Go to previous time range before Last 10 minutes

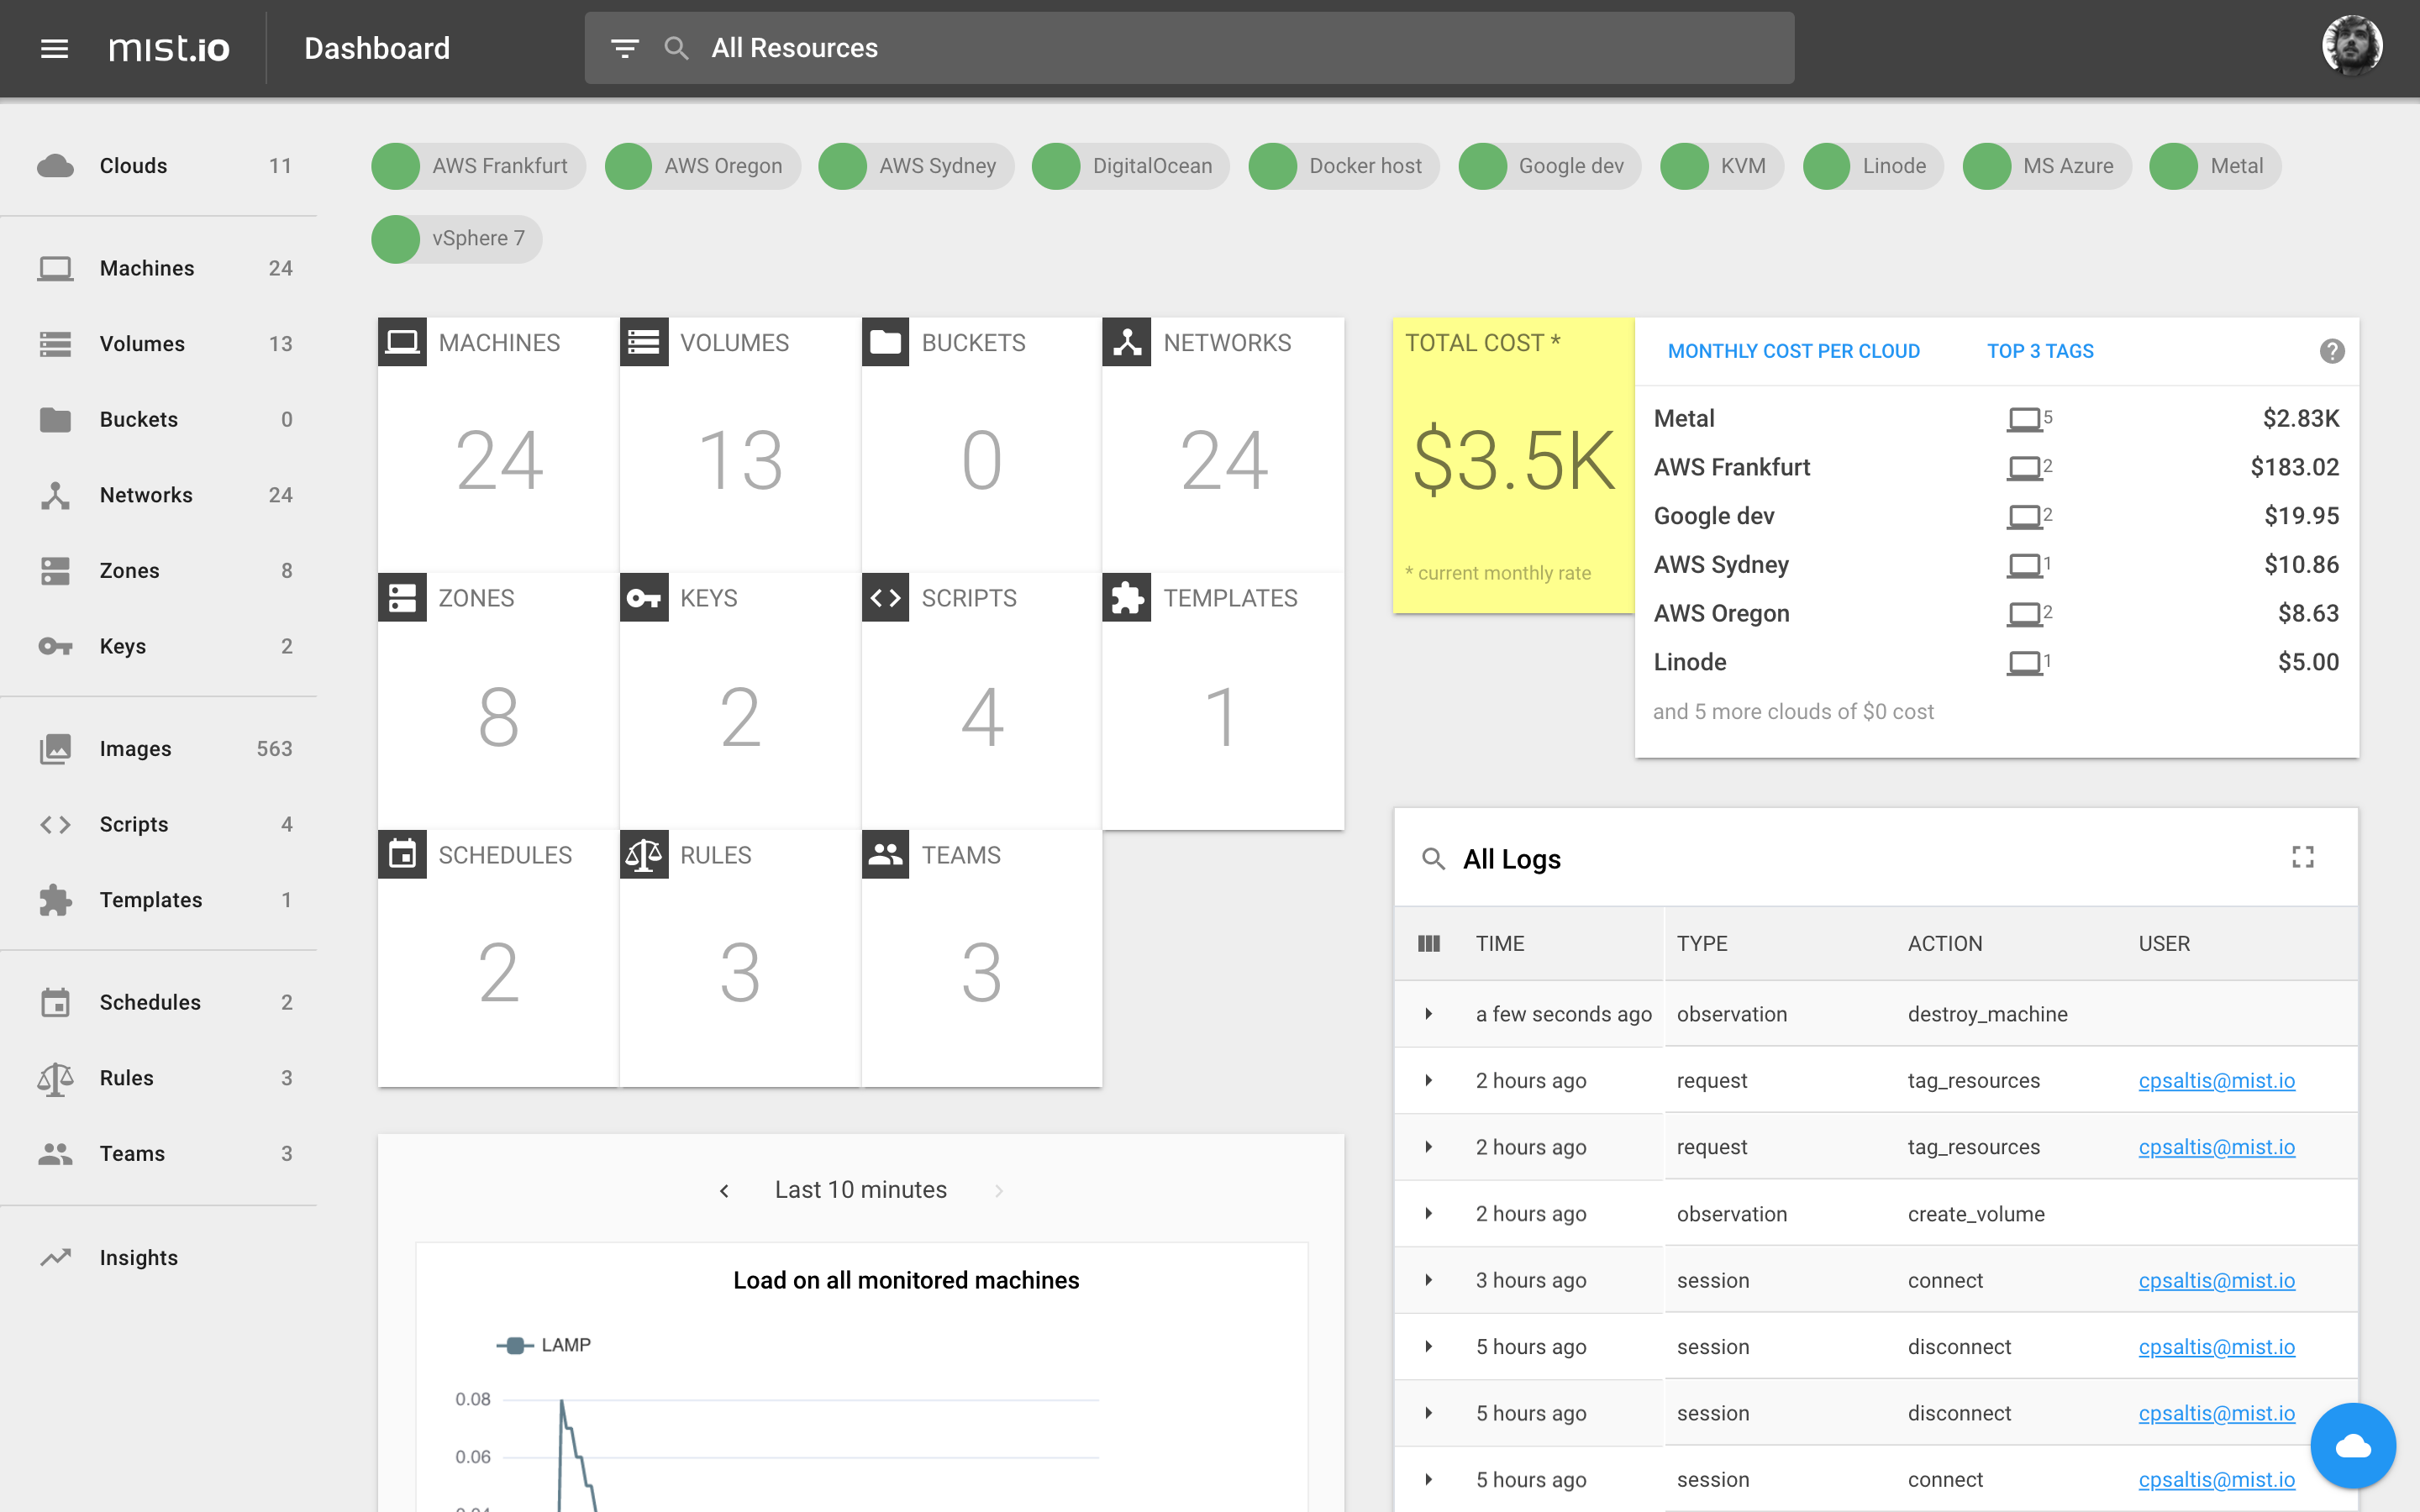coord(724,1190)
